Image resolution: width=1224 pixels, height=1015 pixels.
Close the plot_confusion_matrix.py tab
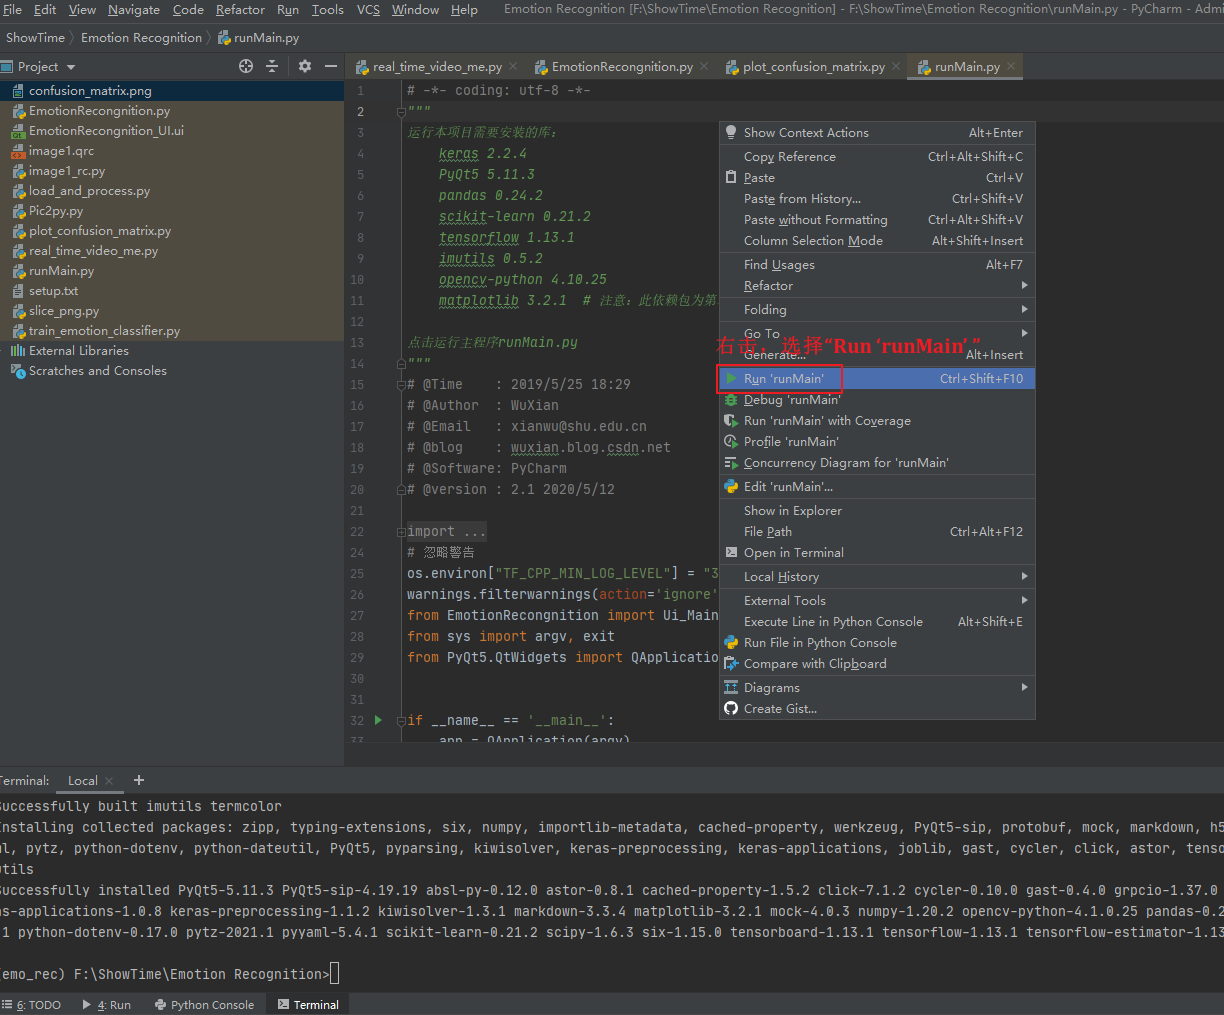point(896,66)
